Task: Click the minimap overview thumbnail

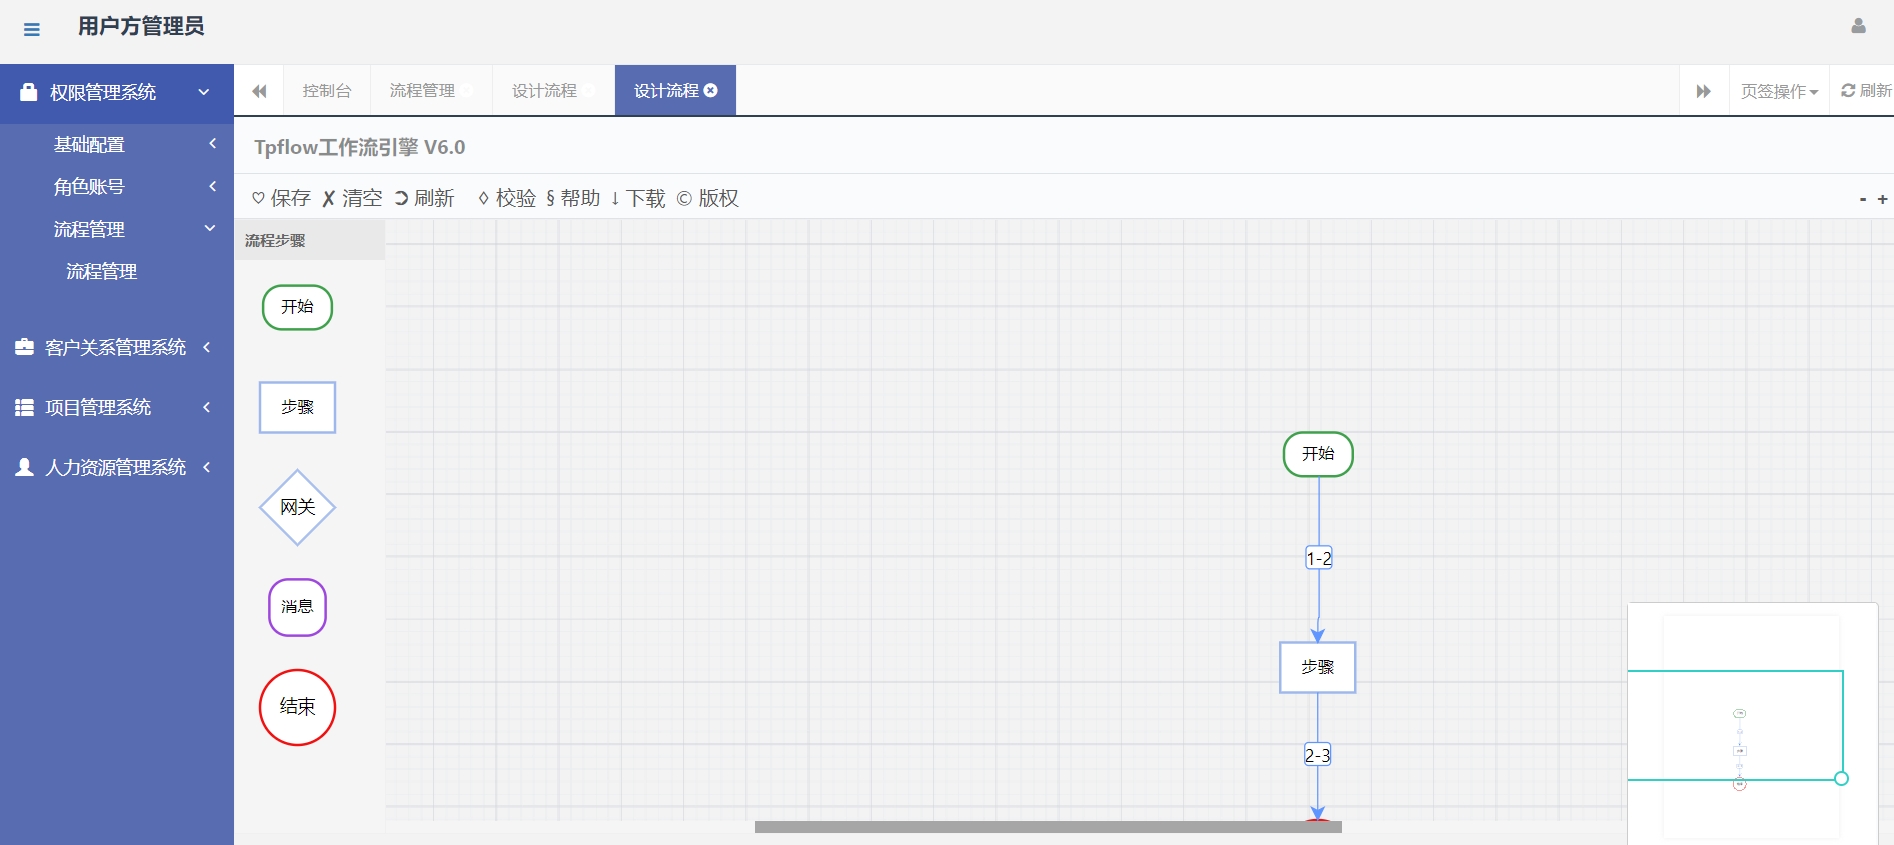Action: [1752, 724]
